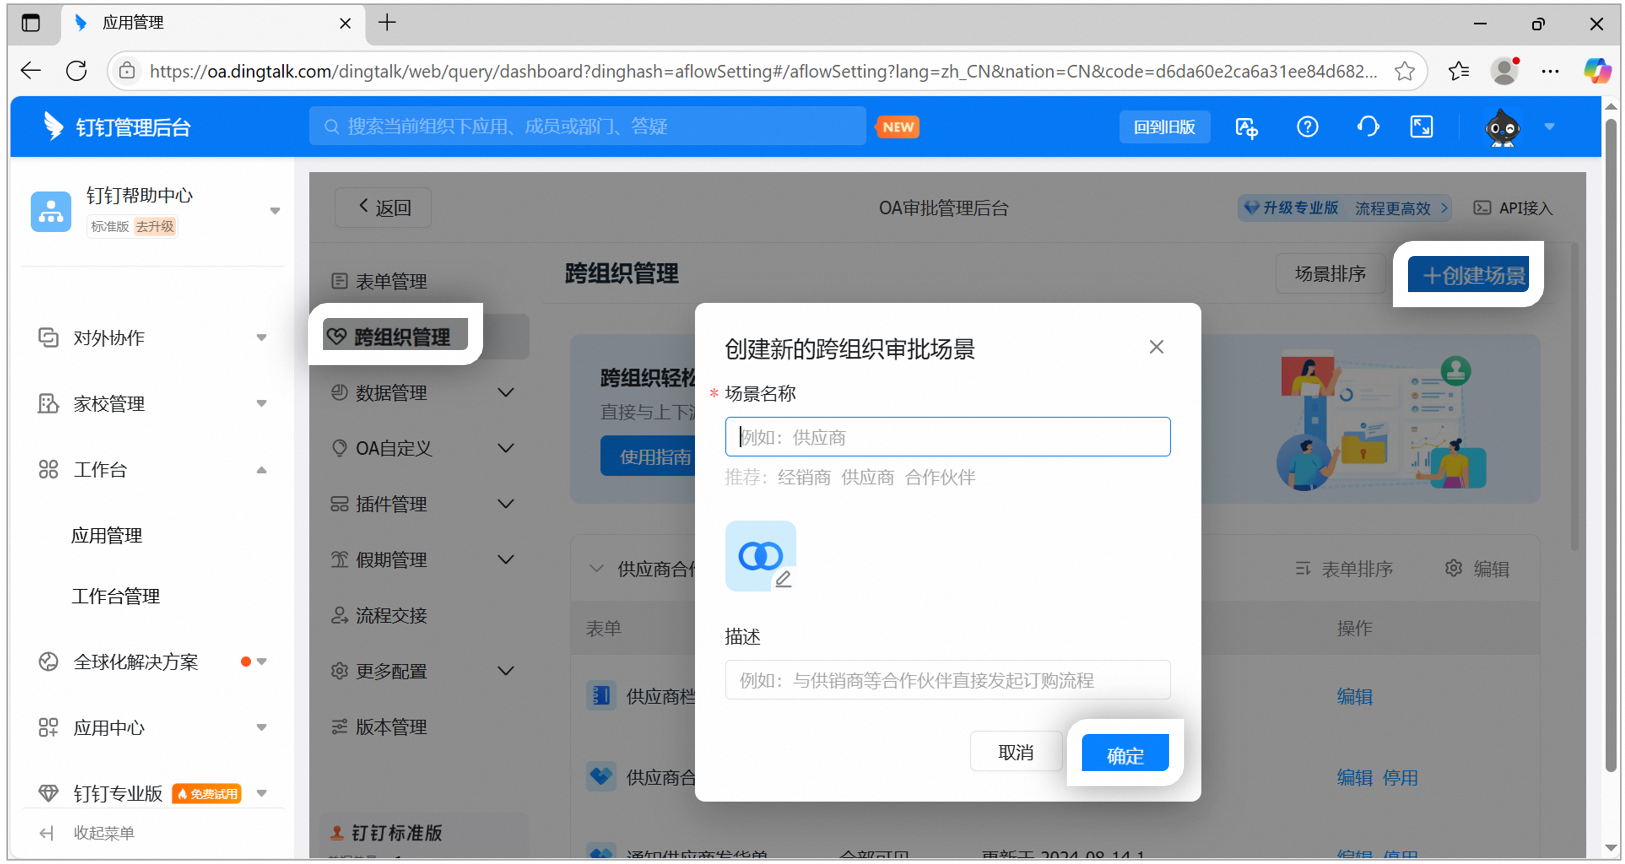This screenshot has height=864, width=1625.
Task: Click the DingTalk admin console logo
Action: coord(116,127)
